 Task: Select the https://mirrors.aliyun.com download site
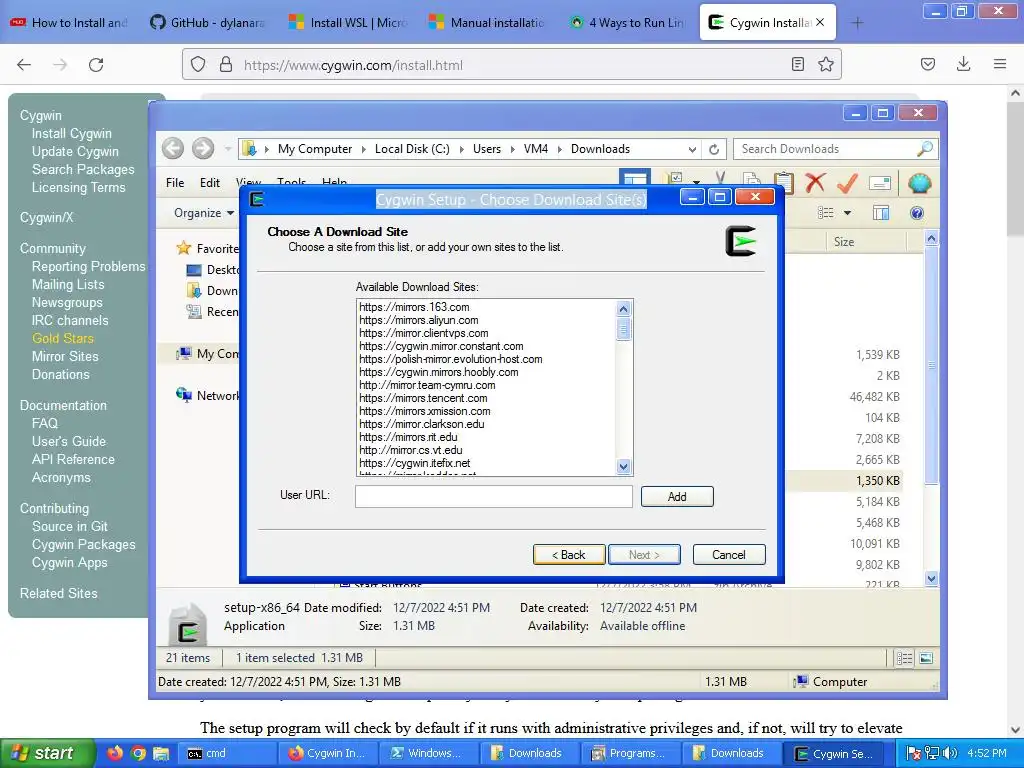coord(419,320)
